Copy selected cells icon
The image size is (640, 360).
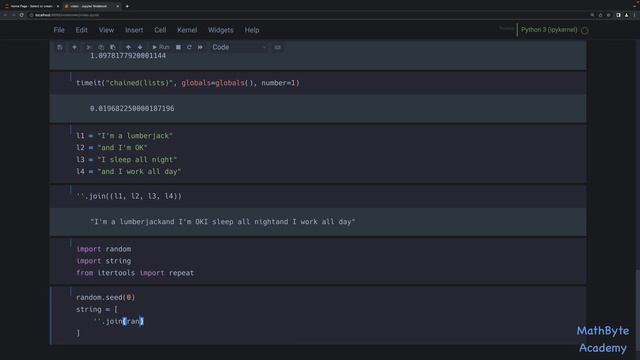click(101, 47)
